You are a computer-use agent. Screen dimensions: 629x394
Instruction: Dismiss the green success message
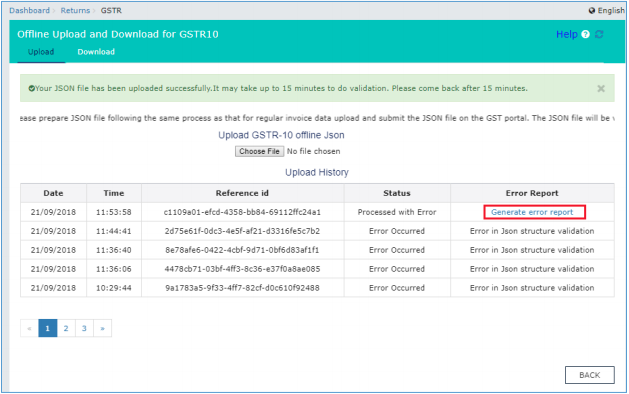(601, 89)
